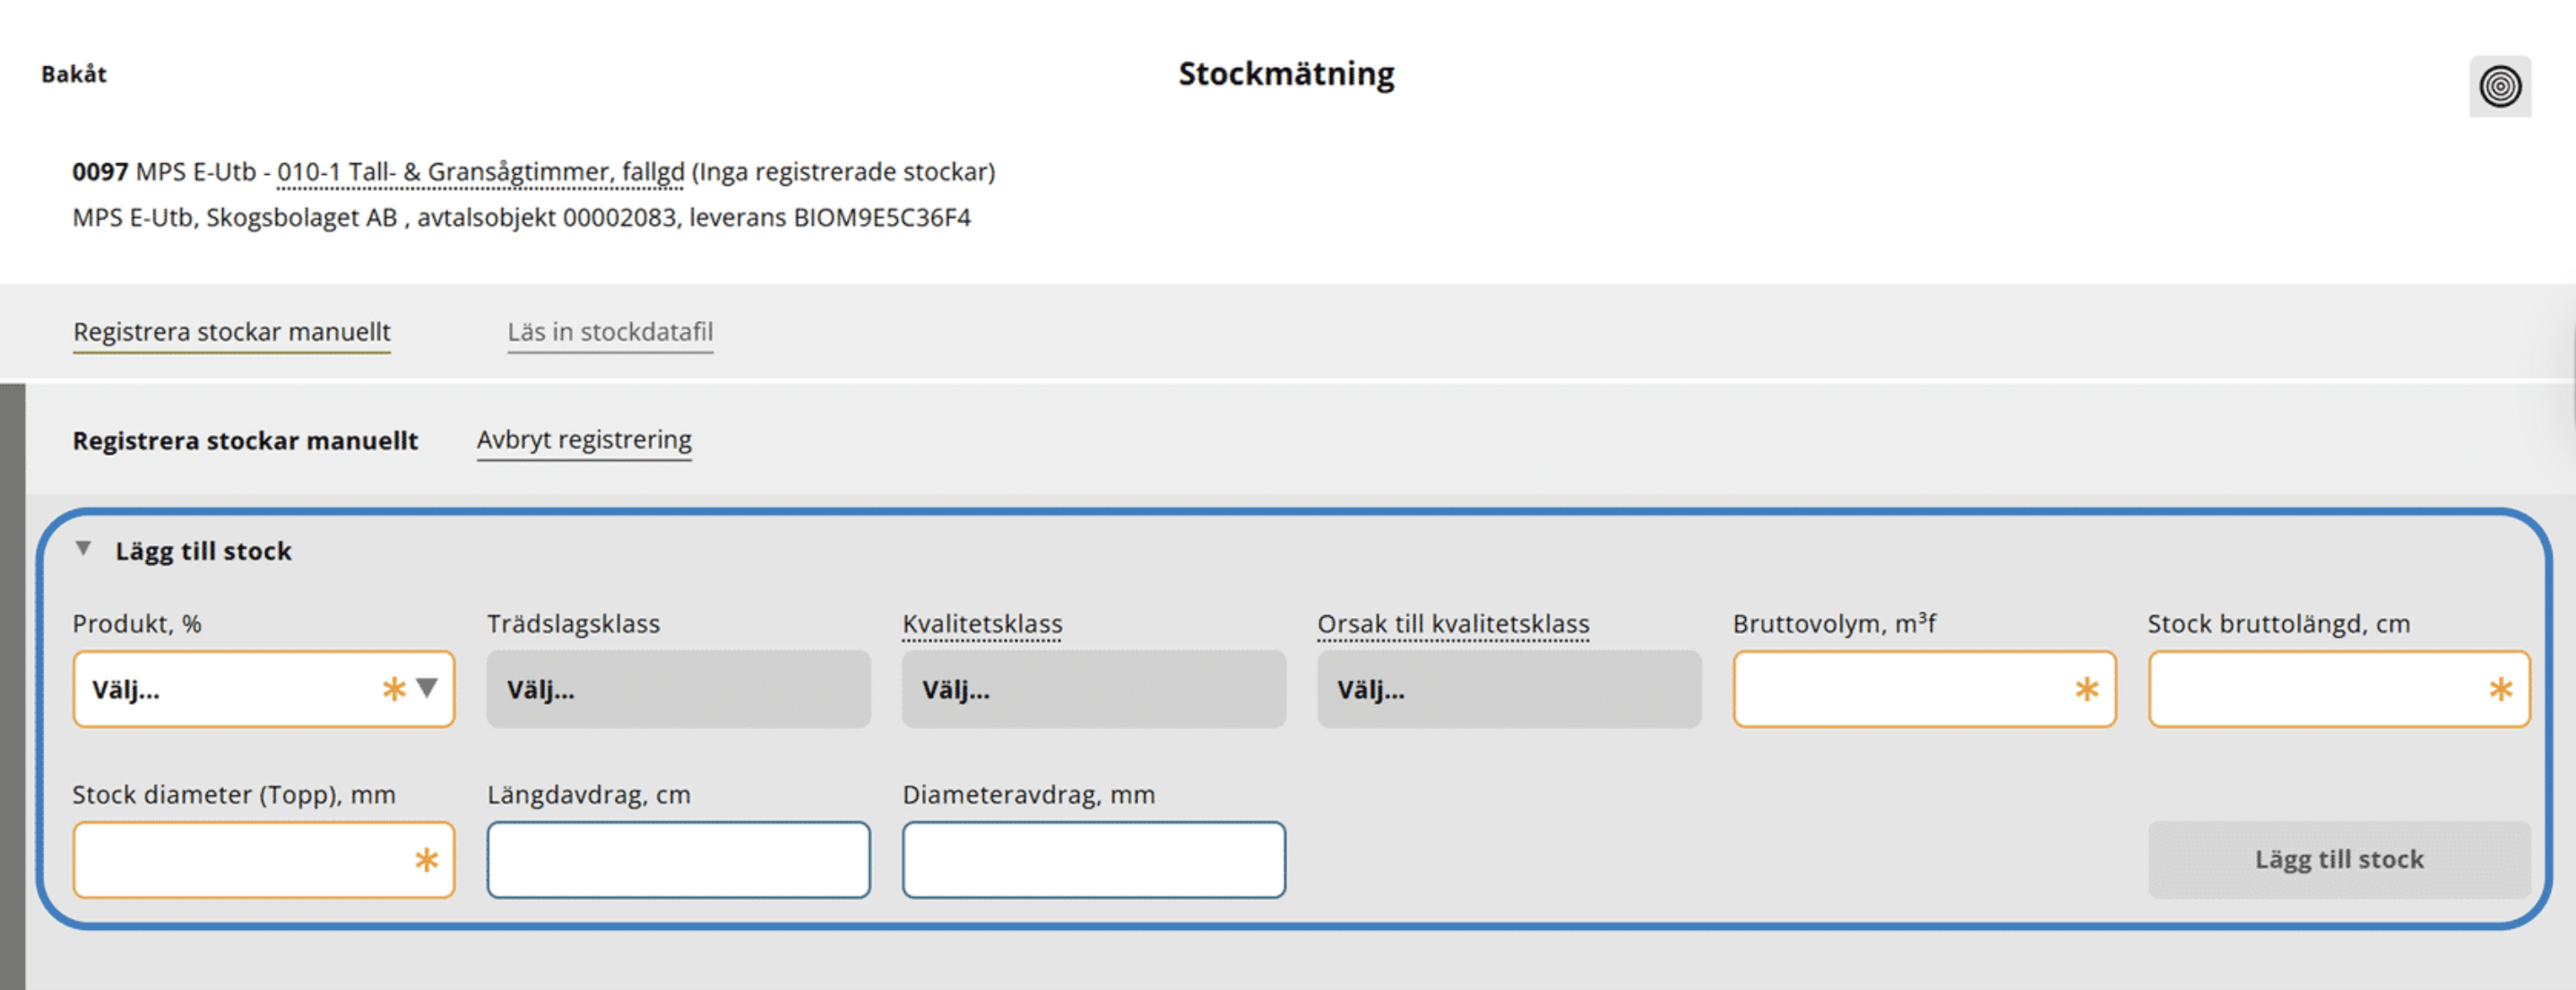The width and height of the screenshot is (2576, 990).
Task: Click the 010-1 Tall- & Gransågtimmer link
Action: pyautogui.click(x=480, y=172)
